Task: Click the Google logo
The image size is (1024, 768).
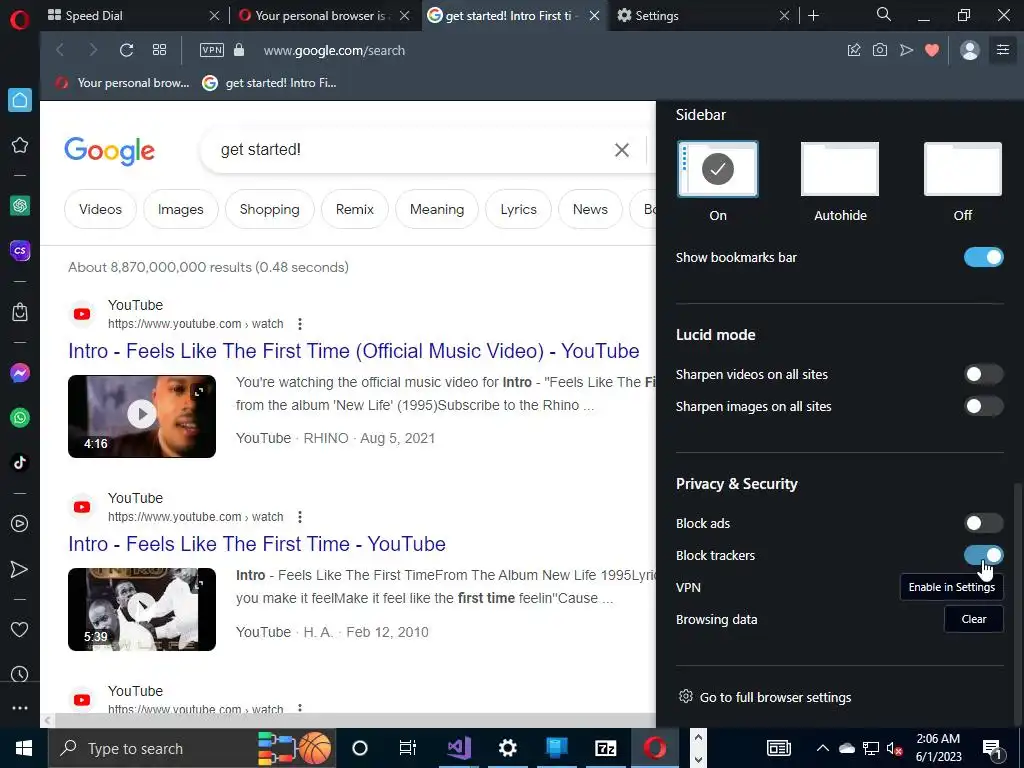Action: pyautogui.click(x=110, y=151)
